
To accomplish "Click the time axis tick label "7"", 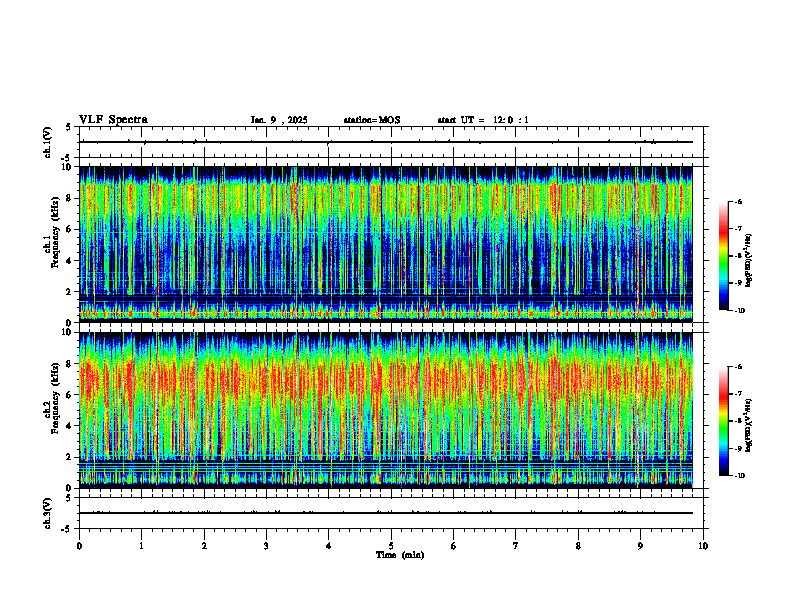I will coord(516,546).
